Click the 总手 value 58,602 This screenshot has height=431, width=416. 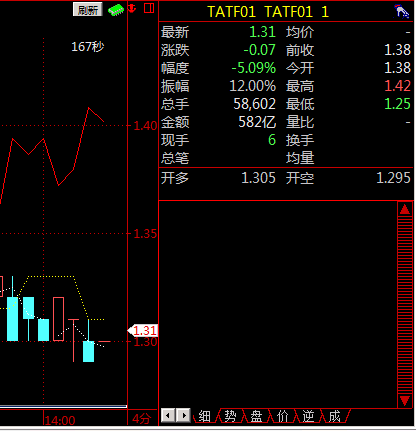[255, 104]
